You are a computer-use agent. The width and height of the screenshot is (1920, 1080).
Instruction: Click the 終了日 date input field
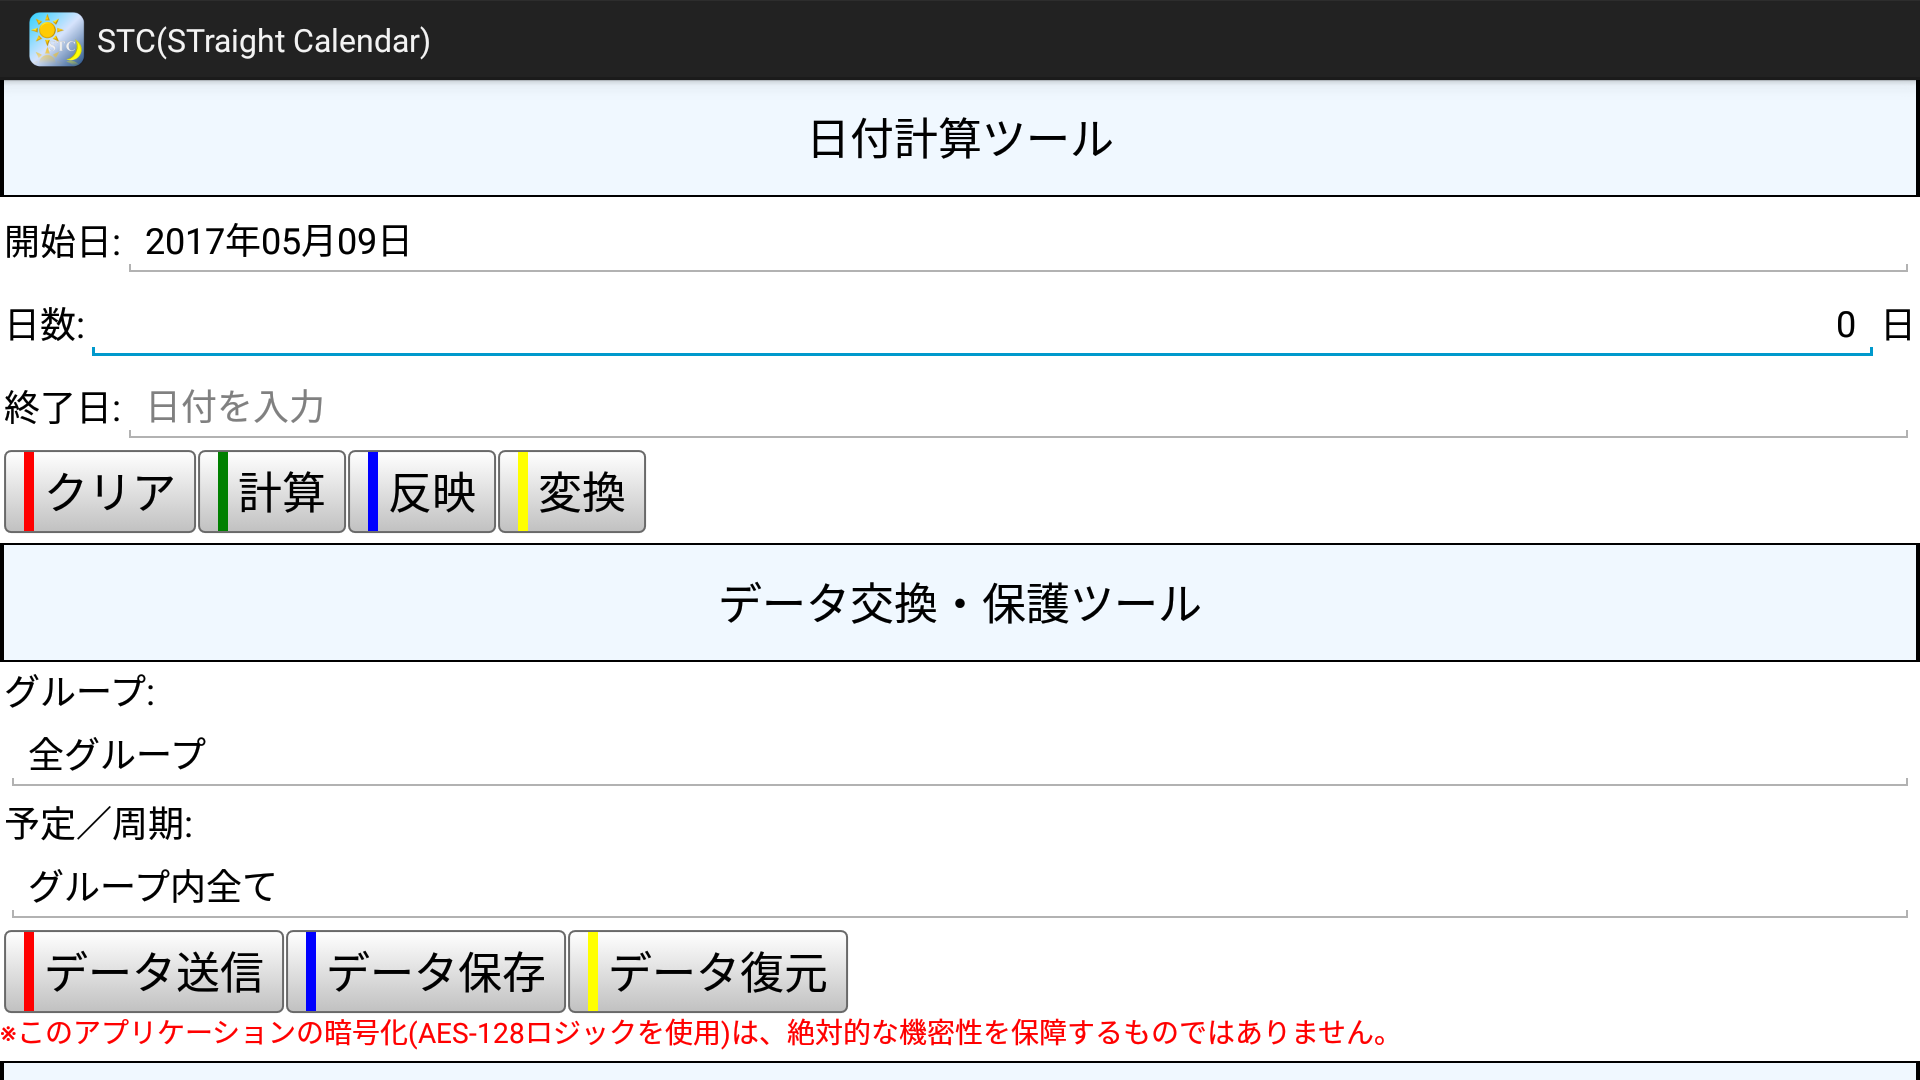tap(1016, 408)
